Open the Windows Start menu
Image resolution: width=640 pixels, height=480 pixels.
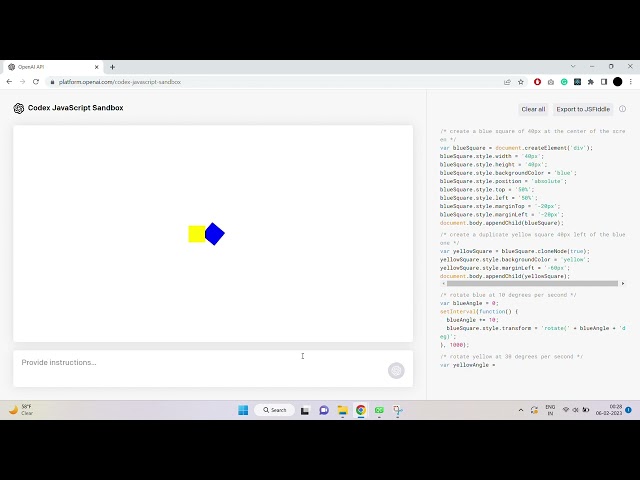point(243,410)
